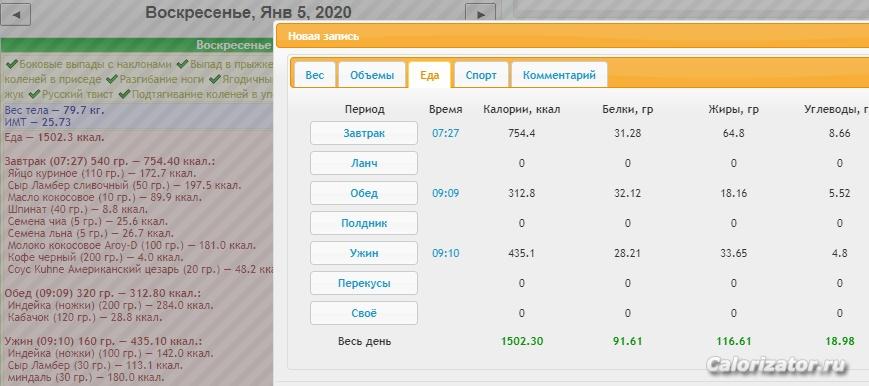Open the Ужин meal period
The height and width of the screenshot is (386, 869).
click(364, 253)
